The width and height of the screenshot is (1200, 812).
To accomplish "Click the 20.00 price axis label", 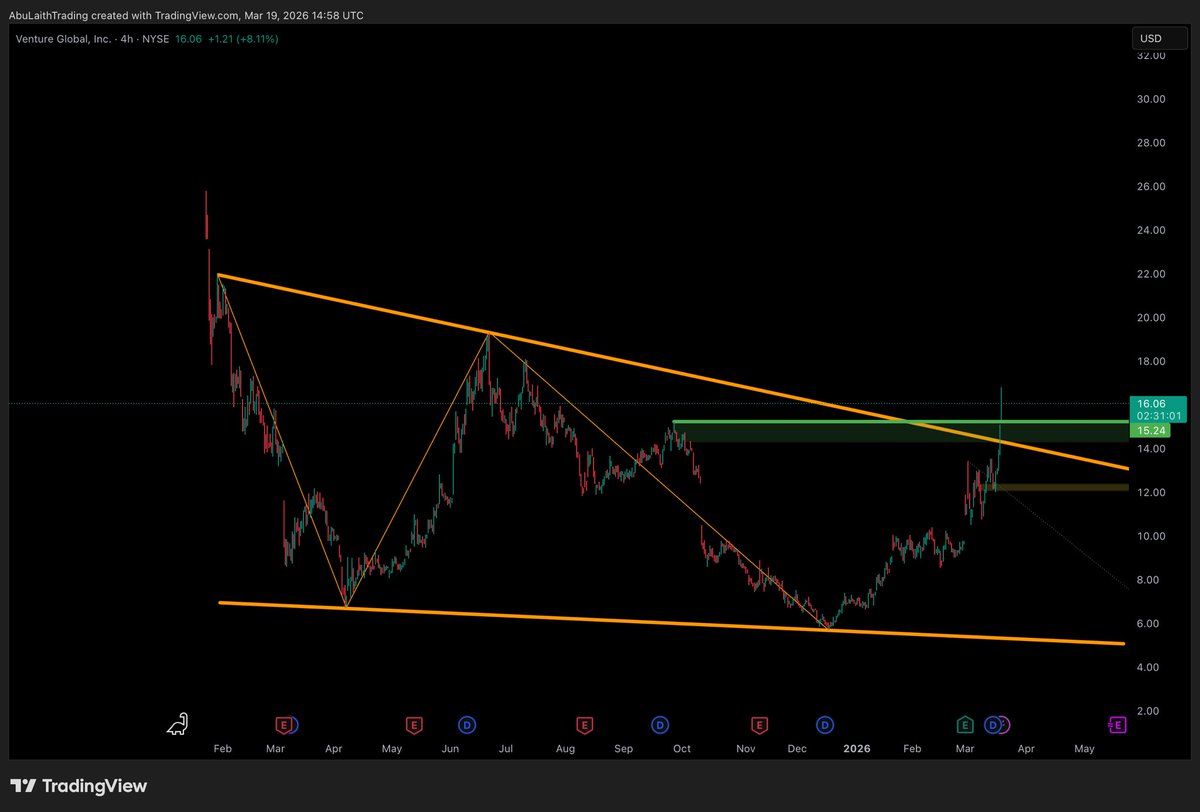I will pyautogui.click(x=1152, y=318).
